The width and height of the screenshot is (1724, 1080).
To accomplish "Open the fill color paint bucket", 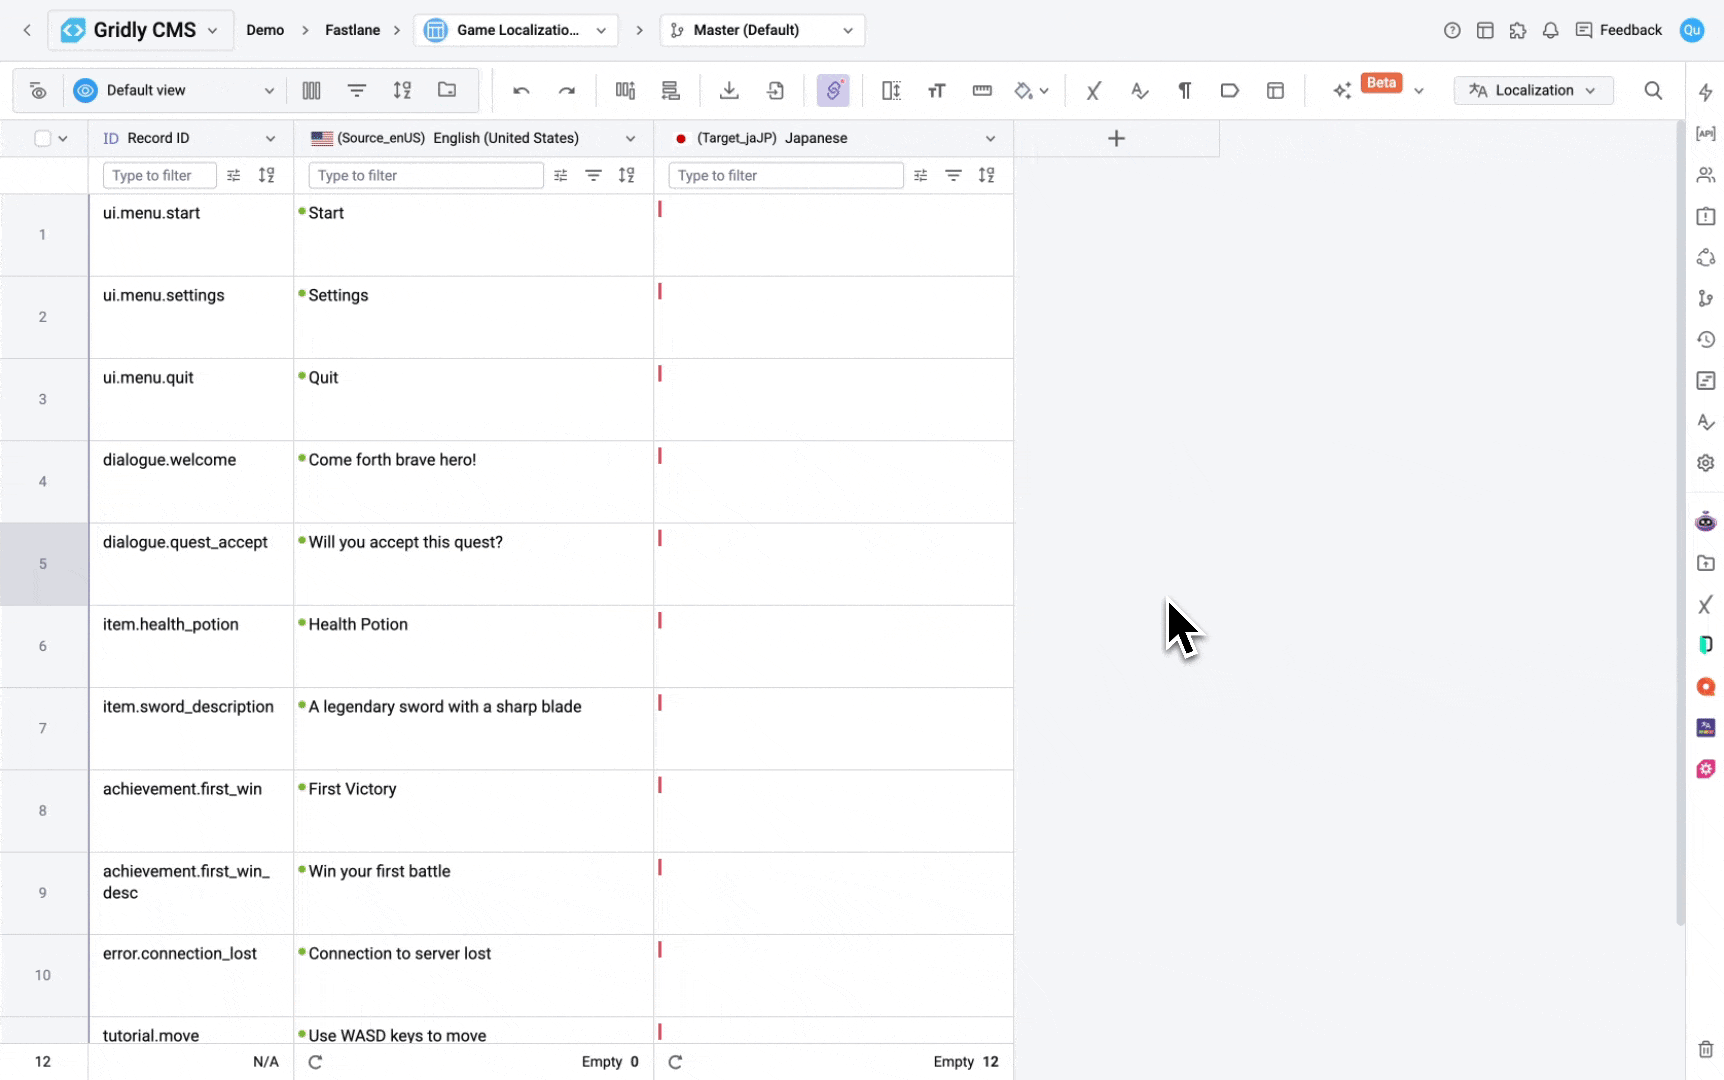I will [x=1023, y=91].
